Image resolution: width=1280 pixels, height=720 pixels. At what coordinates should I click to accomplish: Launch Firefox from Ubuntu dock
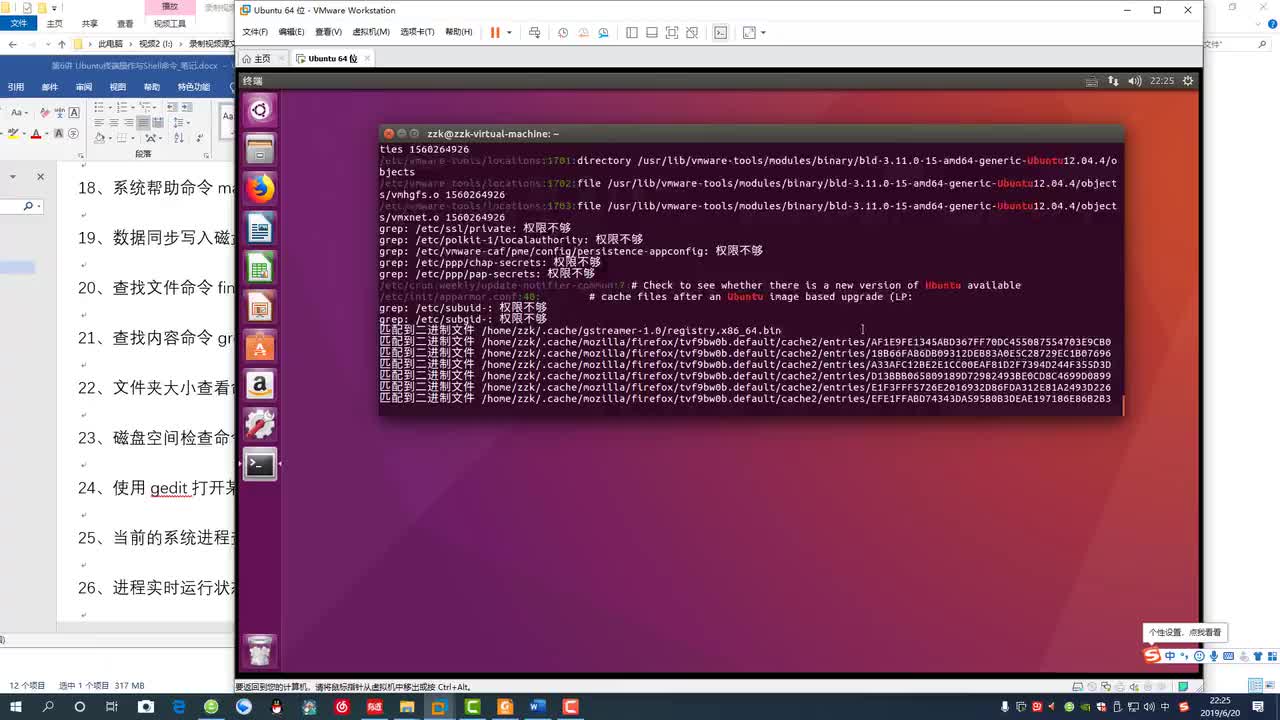click(x=260, y=189)
